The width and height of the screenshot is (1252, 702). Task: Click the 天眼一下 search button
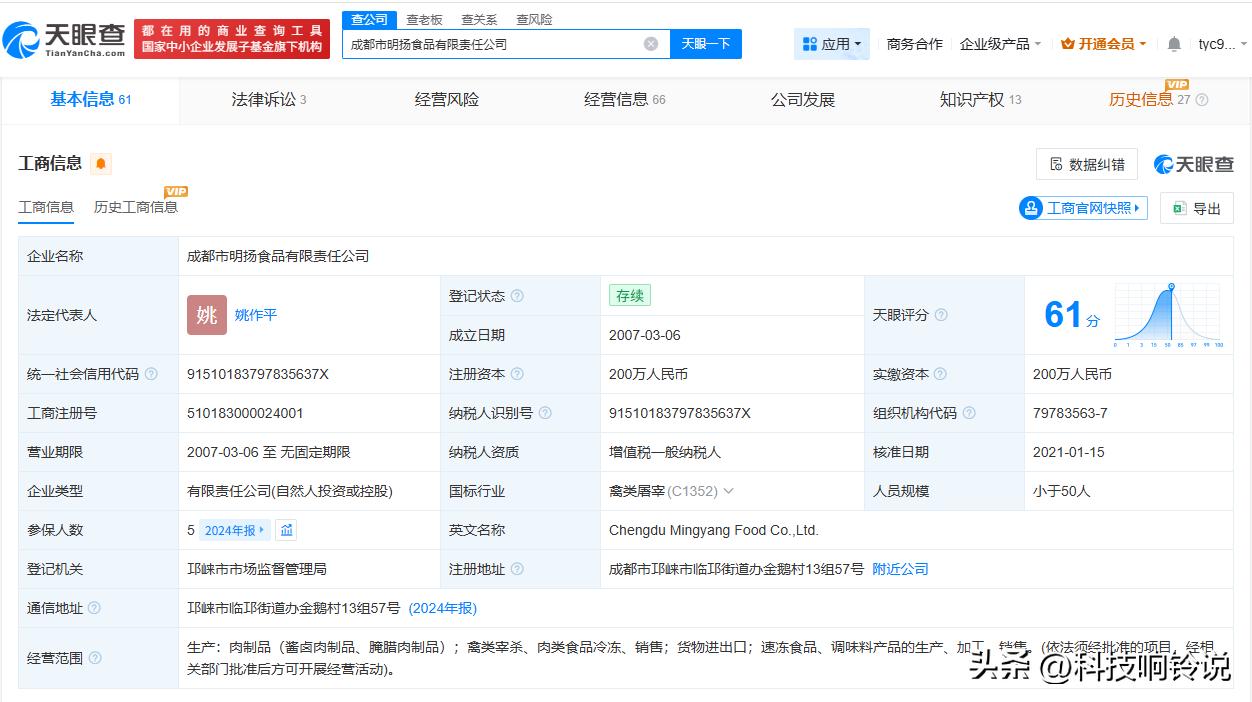(x=705, y=44)
